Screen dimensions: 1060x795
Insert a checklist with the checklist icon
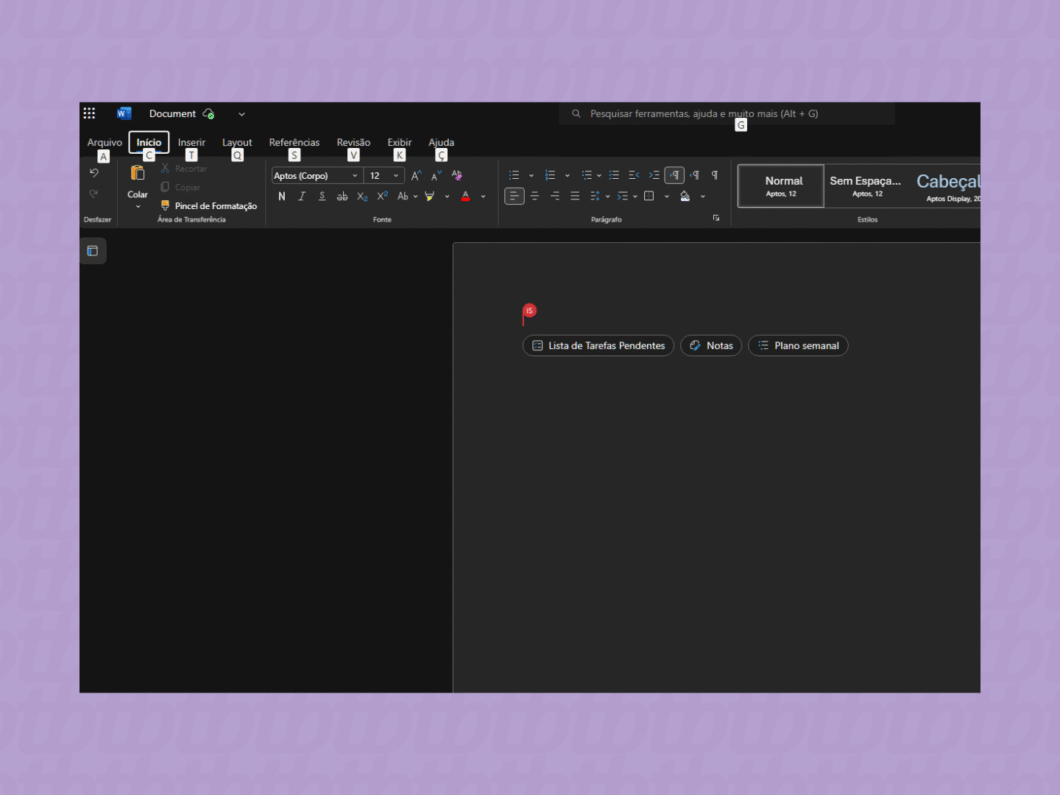click(x=613, y=176)
